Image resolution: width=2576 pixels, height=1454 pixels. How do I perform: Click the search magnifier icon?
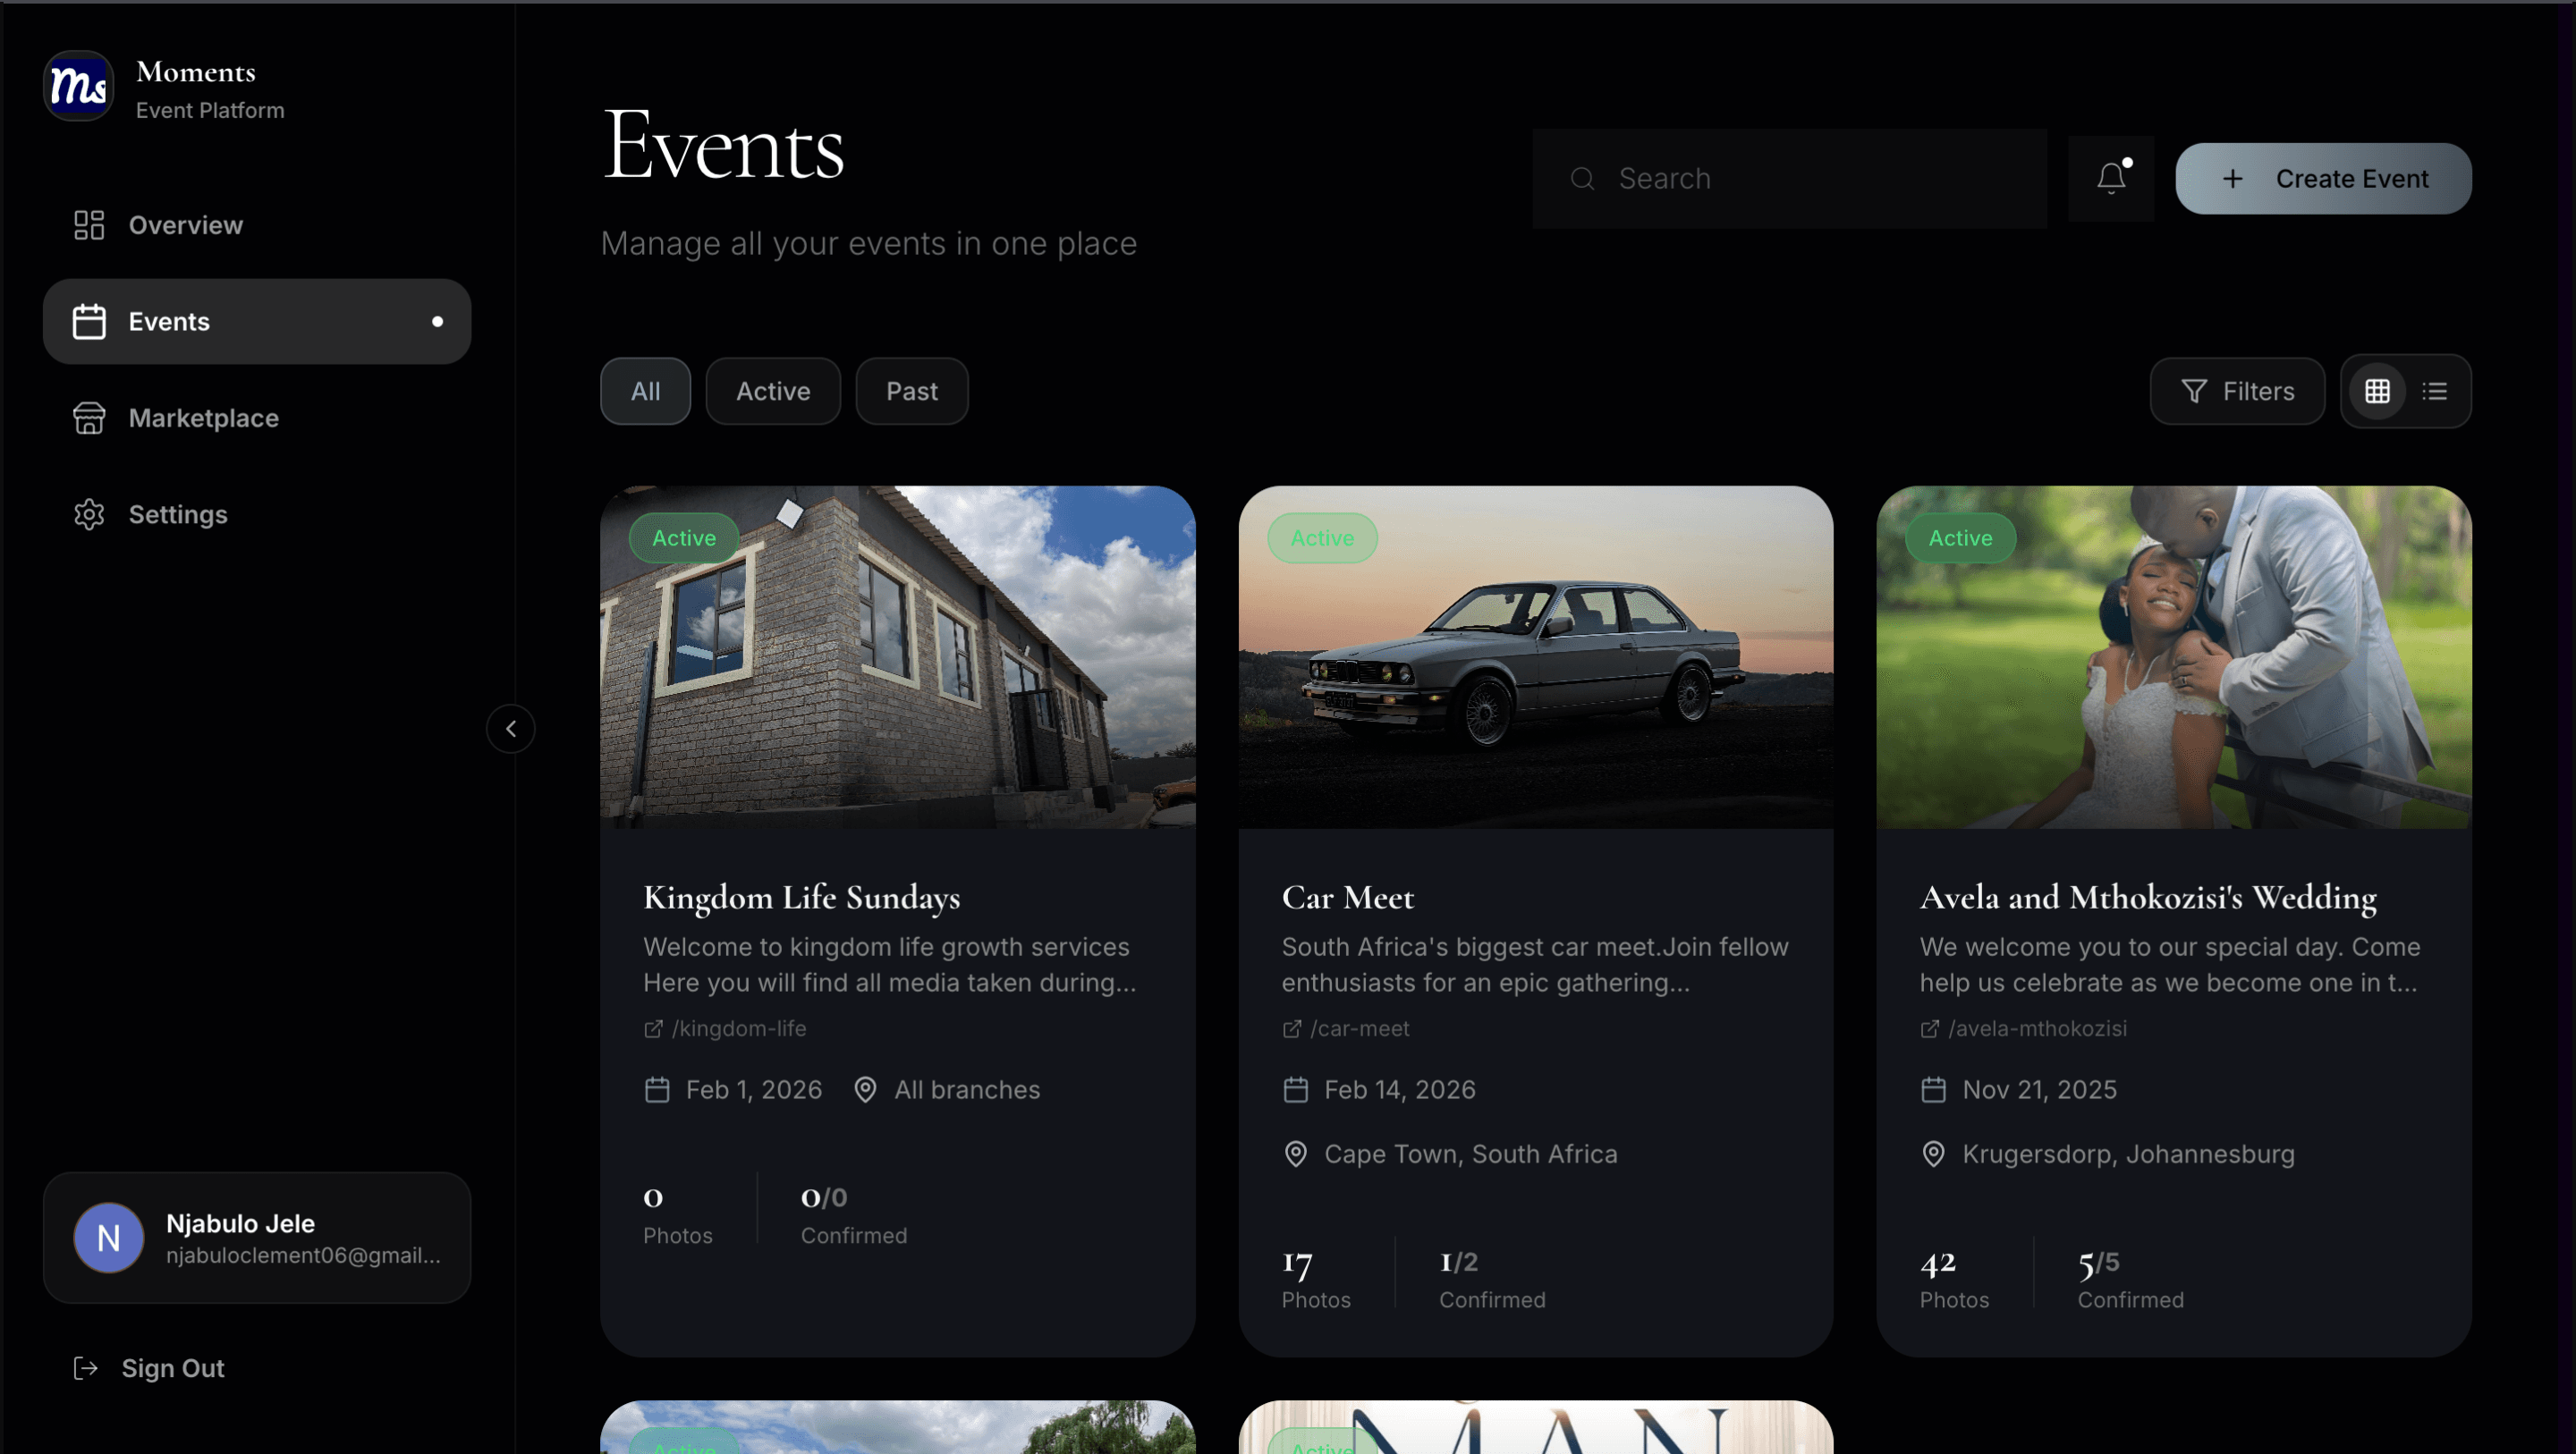(x=1582, y=178)
